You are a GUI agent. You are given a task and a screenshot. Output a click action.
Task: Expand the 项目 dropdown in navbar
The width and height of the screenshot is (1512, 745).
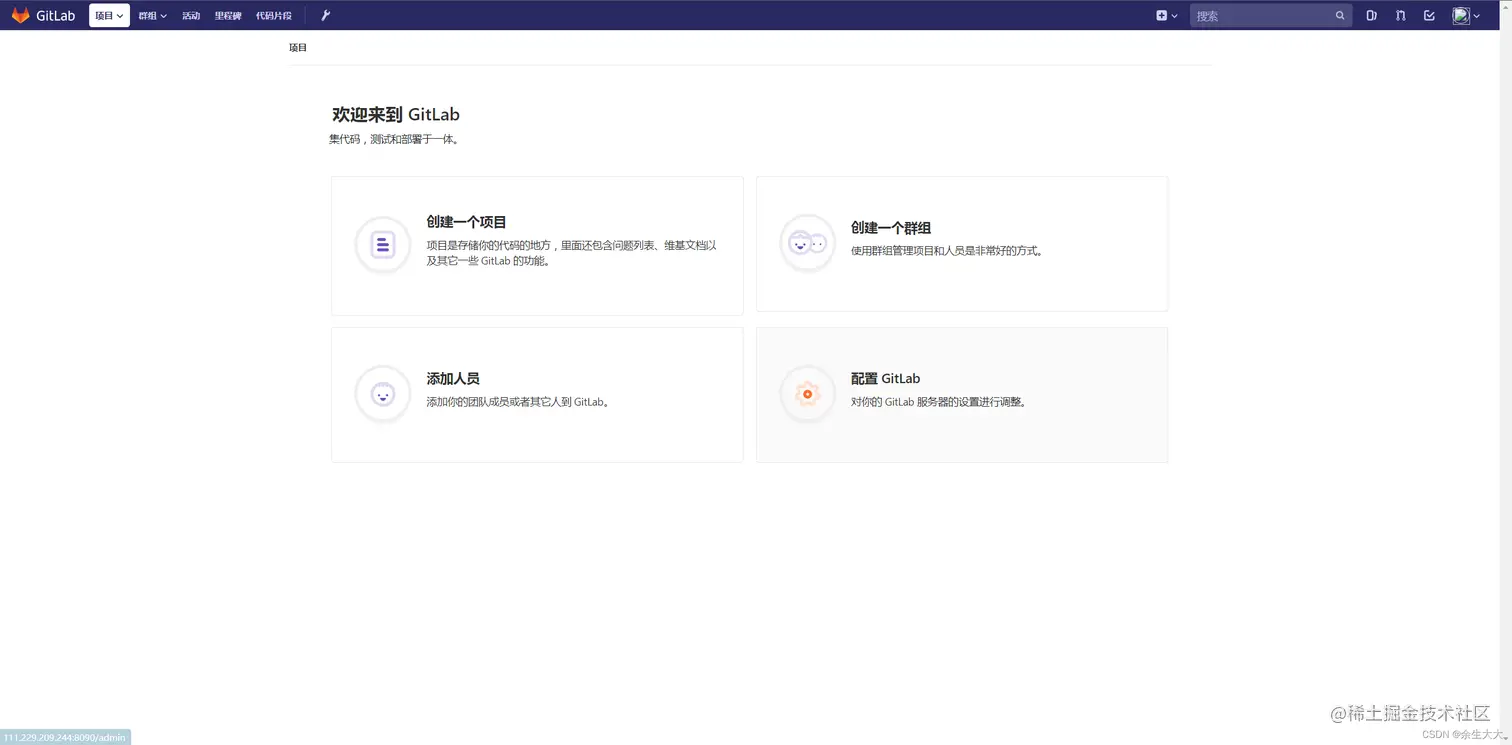109,15
